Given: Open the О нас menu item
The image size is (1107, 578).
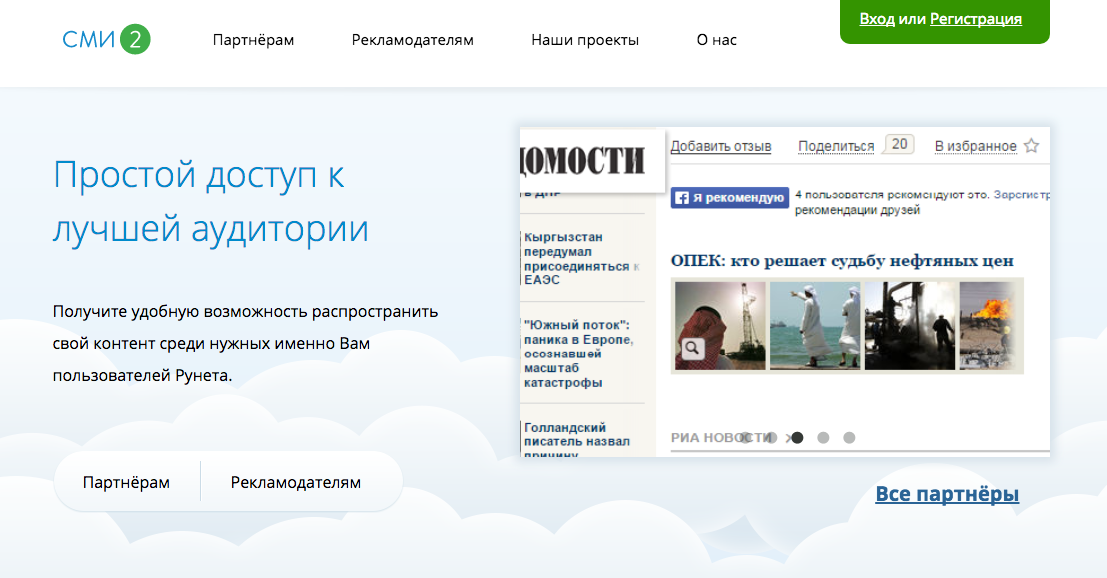Looking at the screenshot, I should pyautogui.click(x=717, y=40).
